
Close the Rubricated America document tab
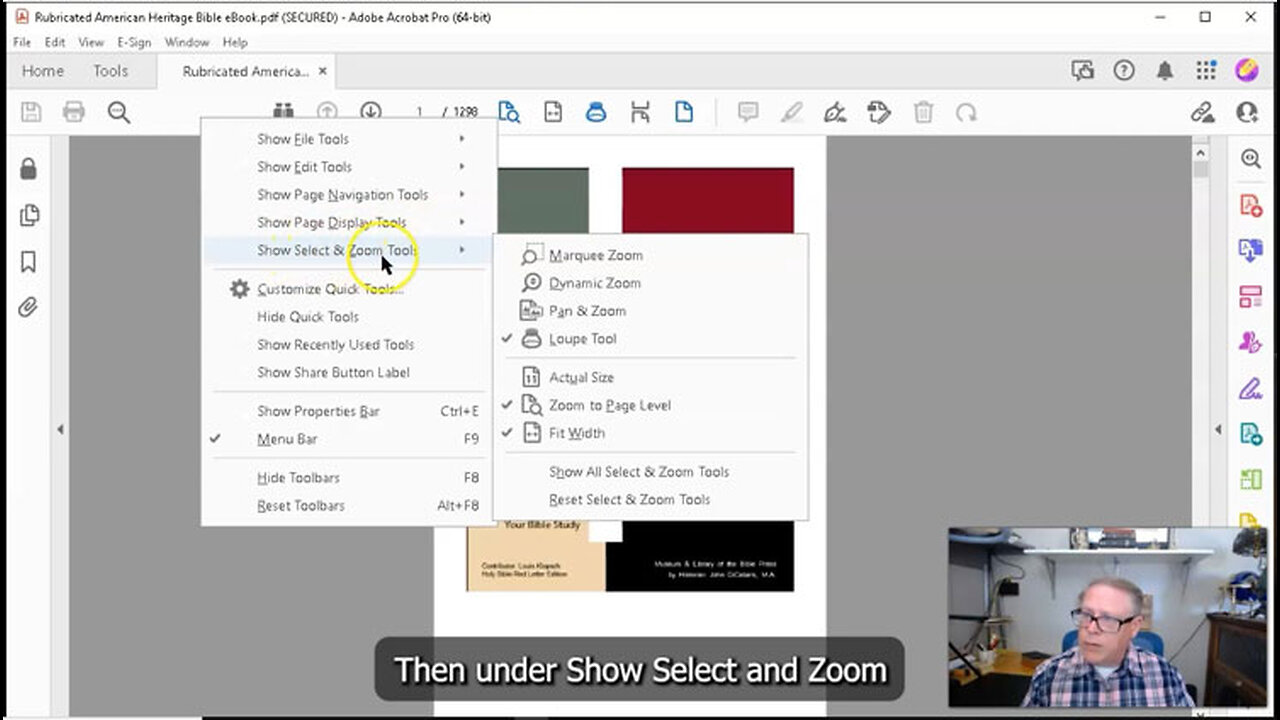click(x=322, y=71)
